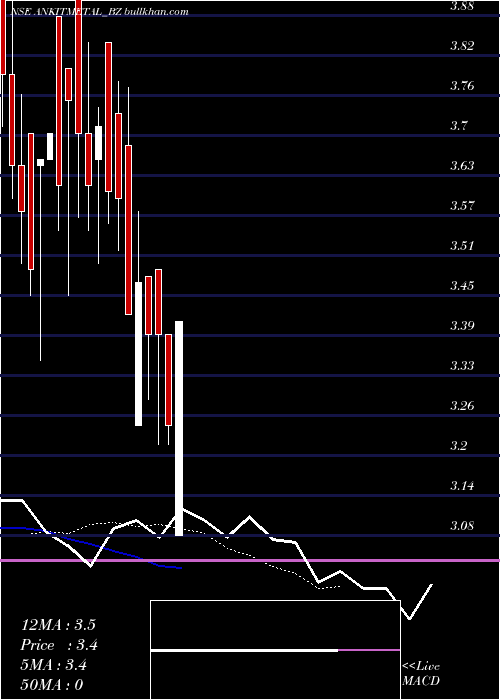The height and width of the screenshot is (700, 500).
Task: Click the 3.26 price axis label
Action: 464,406
